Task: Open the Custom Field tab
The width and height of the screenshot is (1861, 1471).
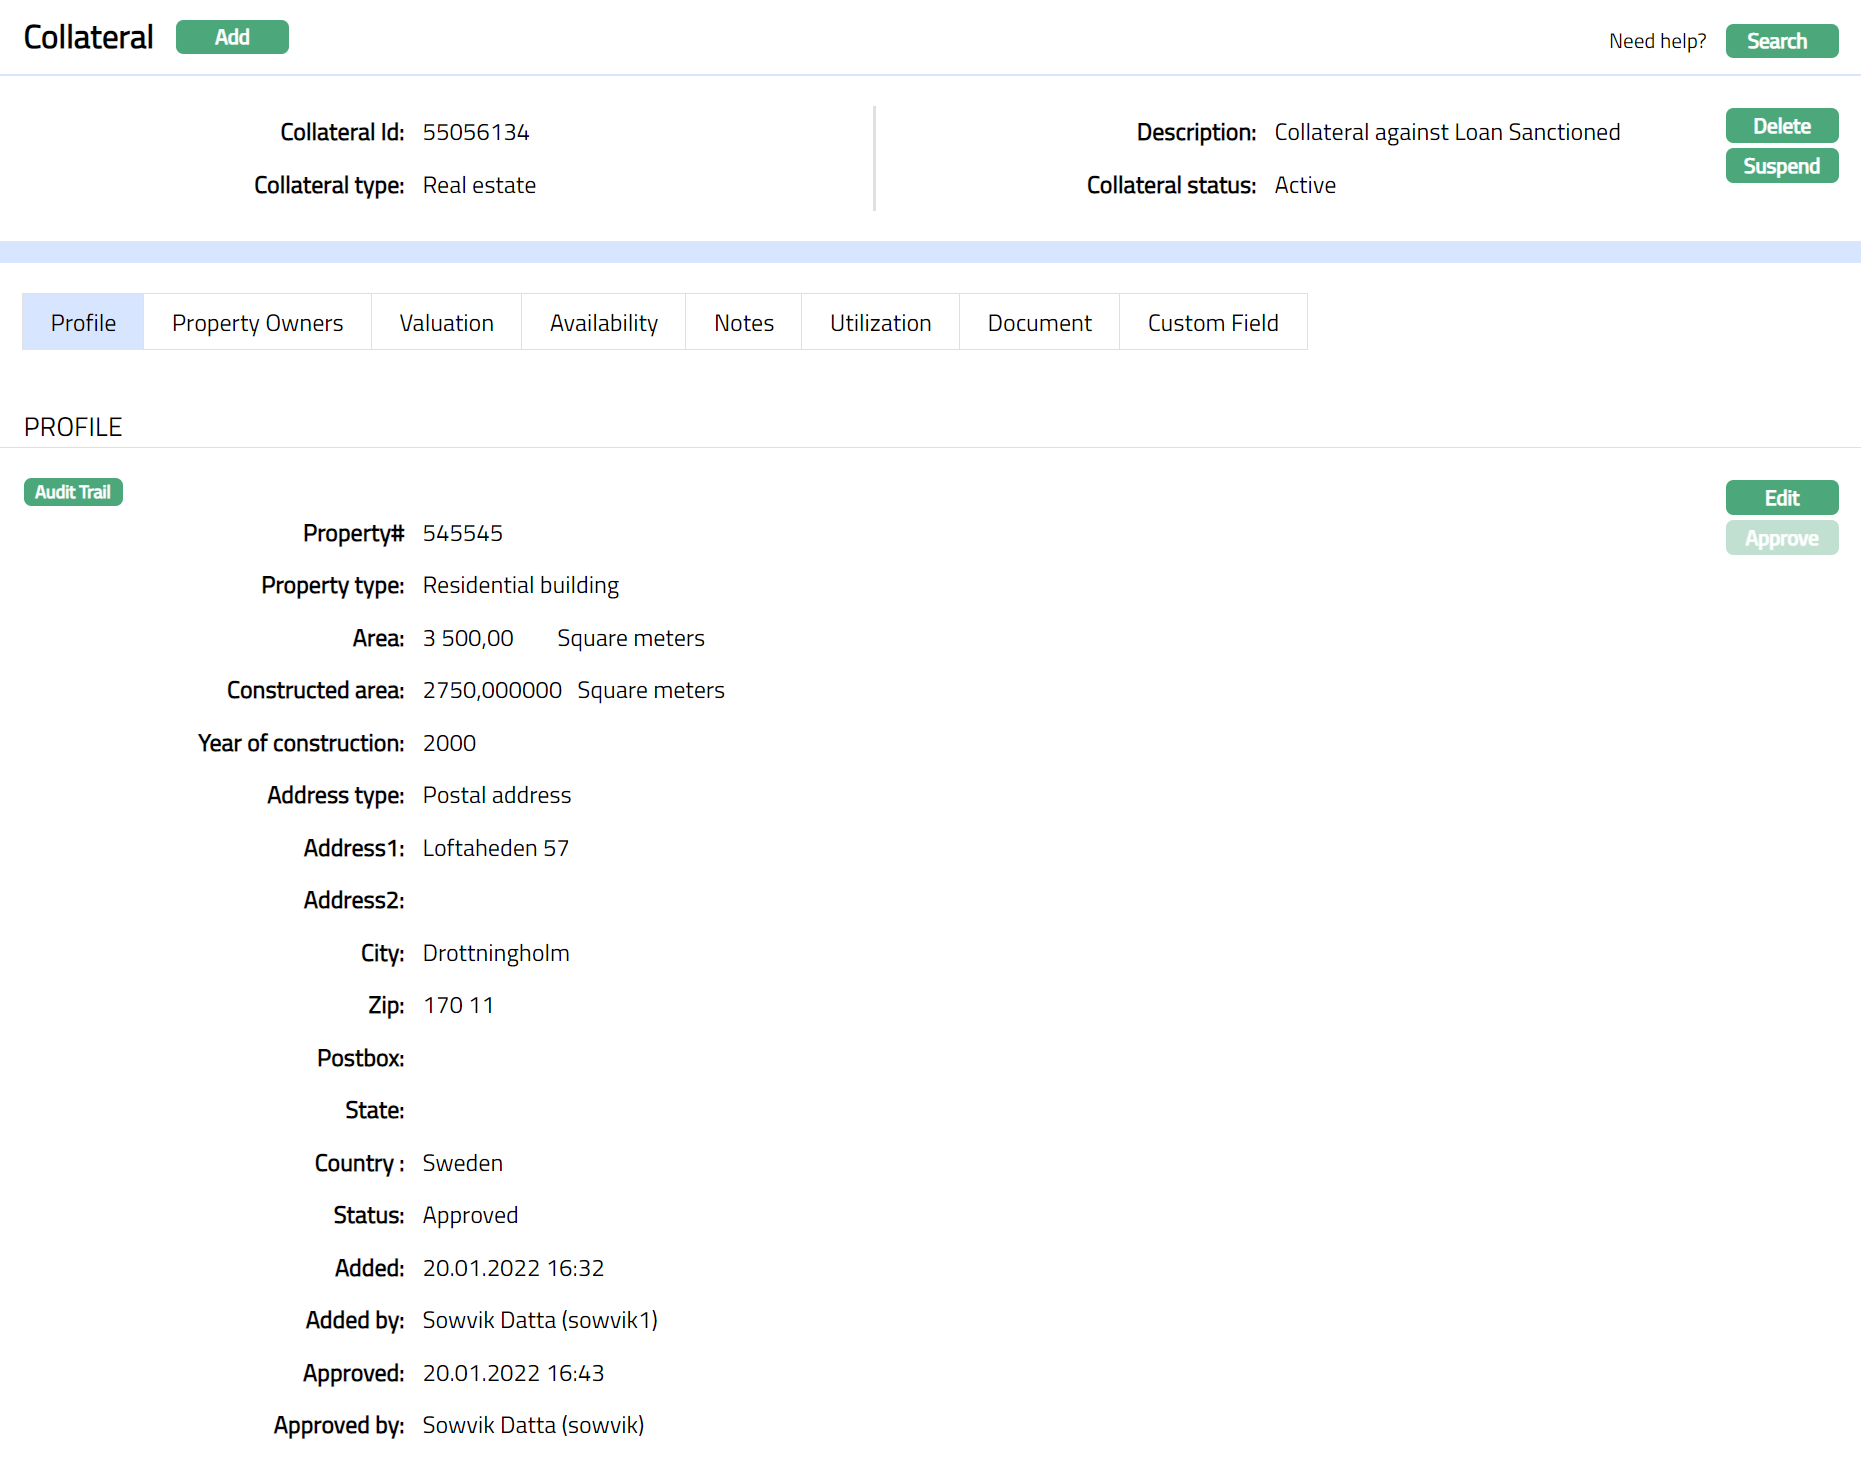Action: 1212,323
